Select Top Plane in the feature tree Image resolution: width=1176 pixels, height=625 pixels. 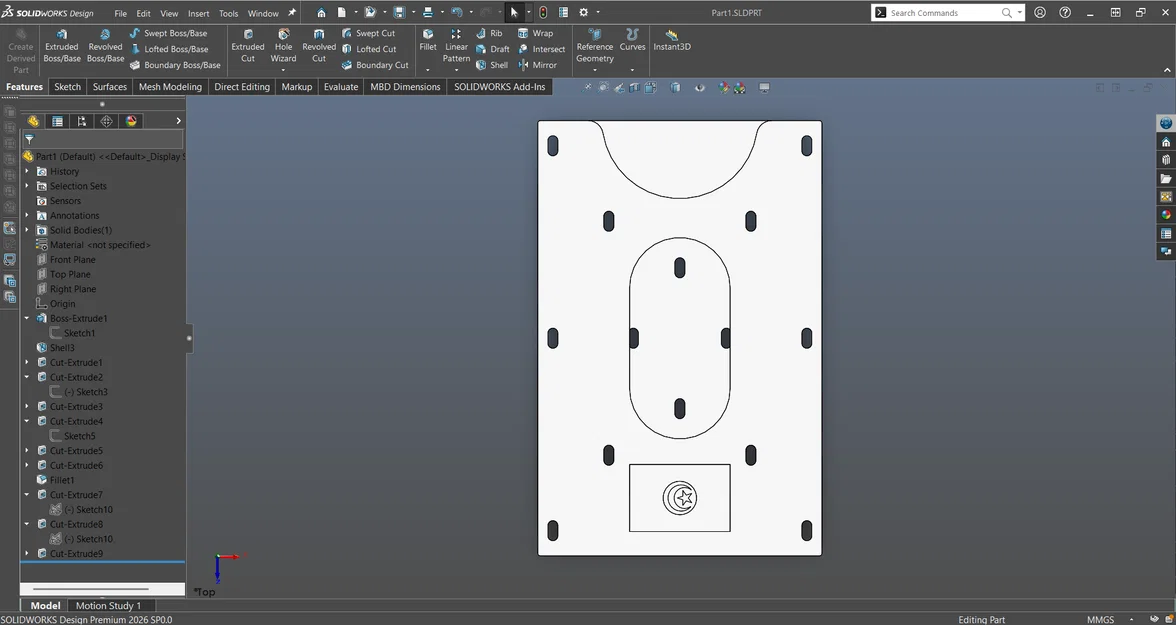[x=70, y=274]
